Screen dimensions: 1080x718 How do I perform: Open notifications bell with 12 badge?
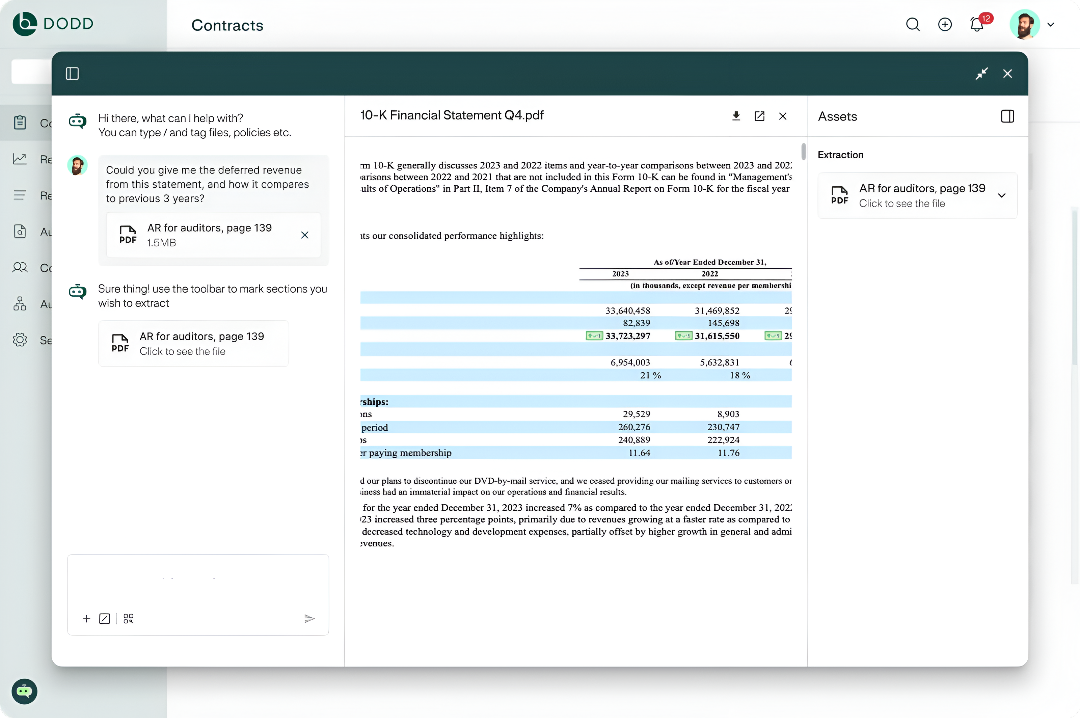977,25
